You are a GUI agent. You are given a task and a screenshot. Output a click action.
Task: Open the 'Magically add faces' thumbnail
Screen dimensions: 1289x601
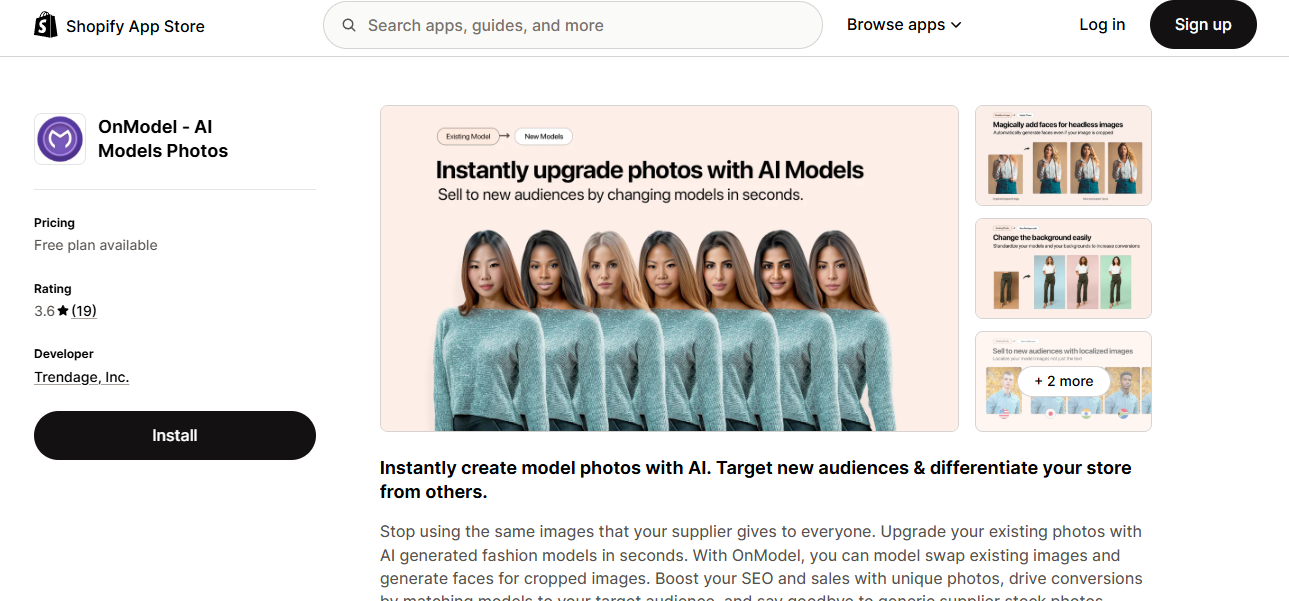tap(1063, 155)
